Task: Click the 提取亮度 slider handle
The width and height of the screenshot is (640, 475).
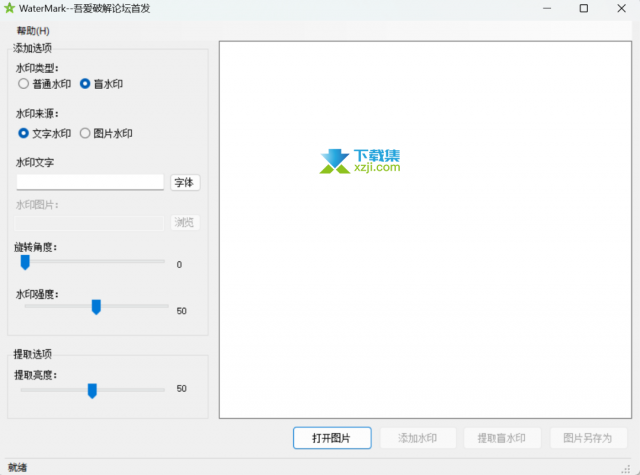Action: pyautogui.click(x=93, y=391)
